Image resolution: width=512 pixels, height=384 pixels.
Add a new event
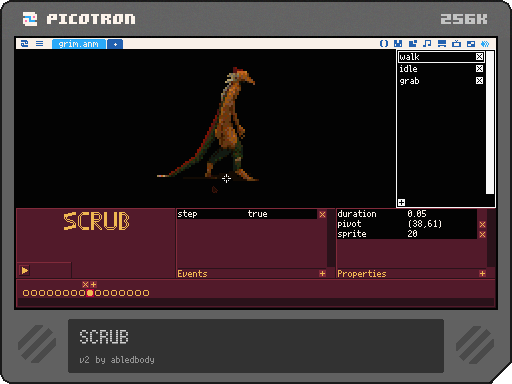(x=322, y=274)
